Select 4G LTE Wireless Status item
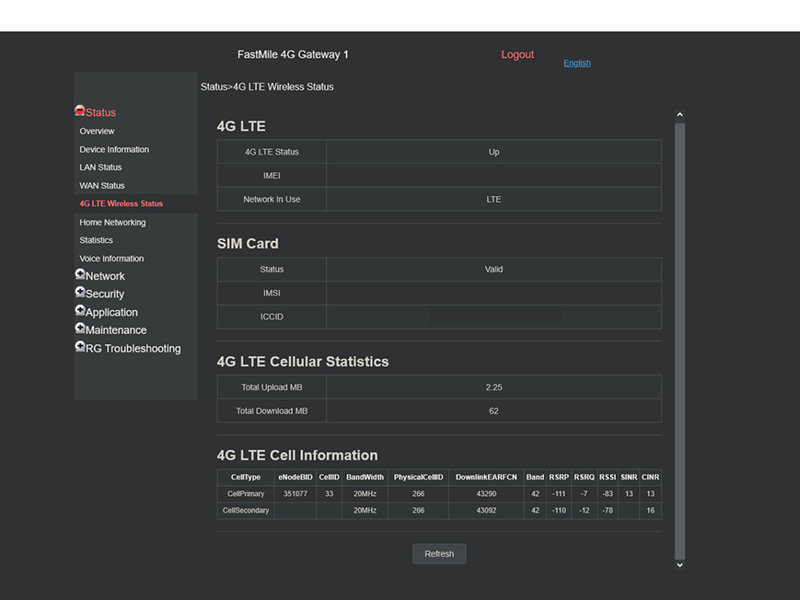This screenshot has height=600, width=800. tap(121, 204)
